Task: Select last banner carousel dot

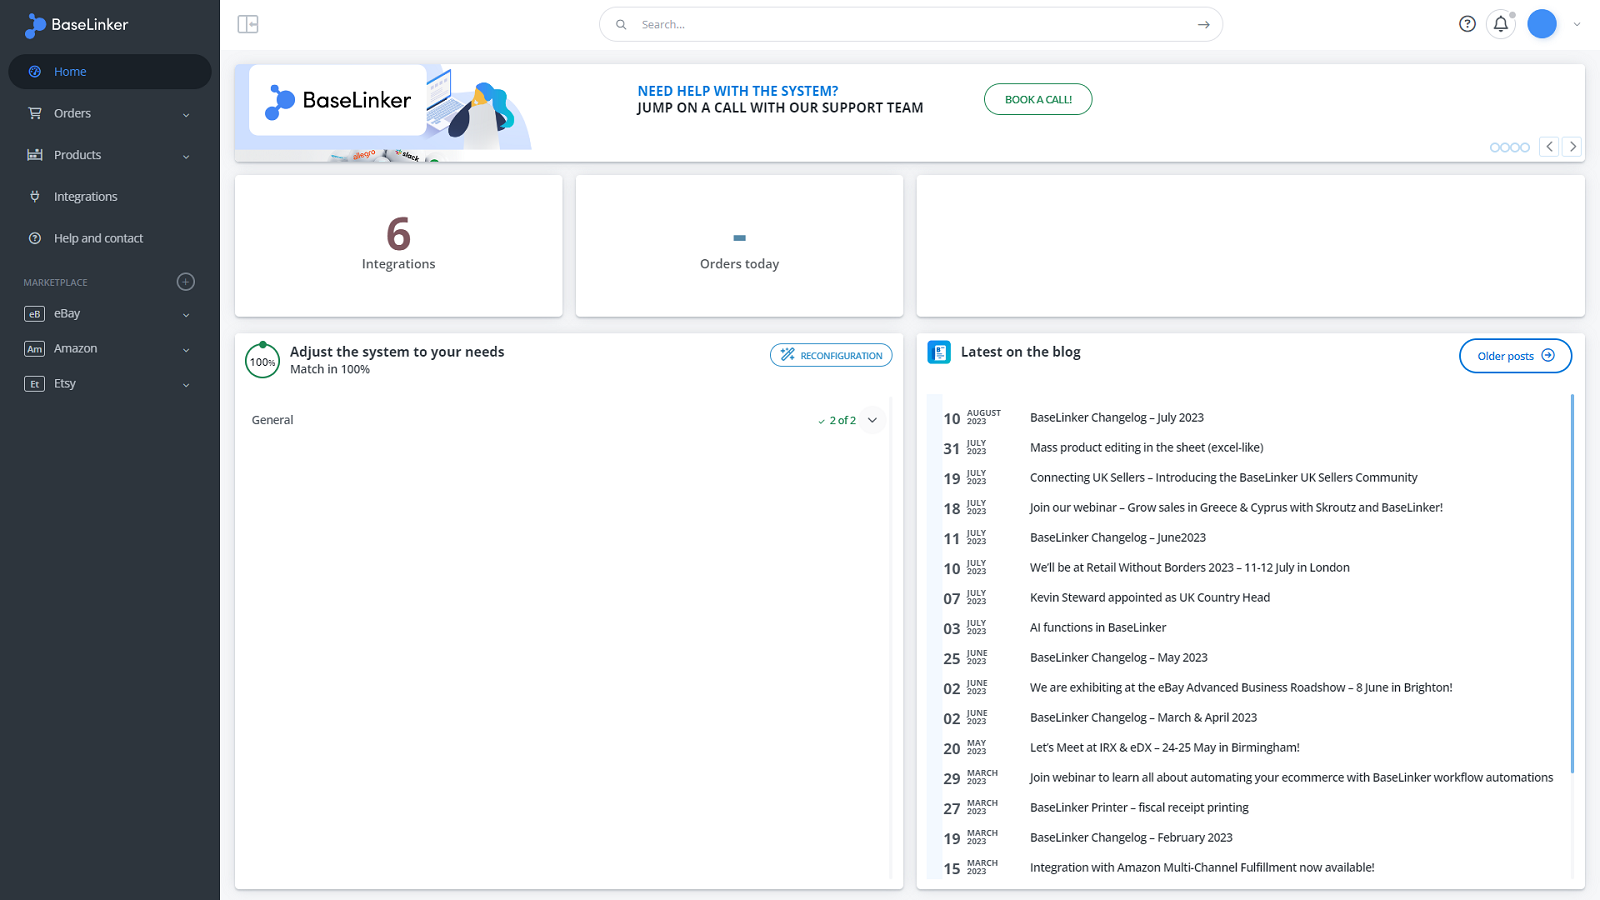Action: [x=1525, y=148]
